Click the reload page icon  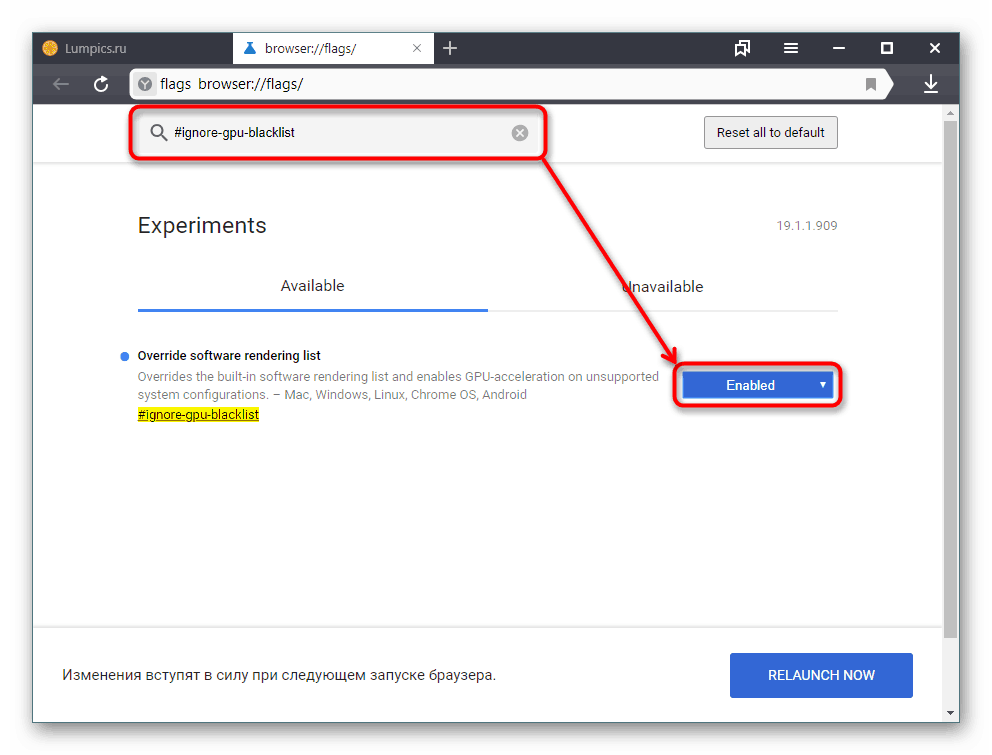[101, 84]
